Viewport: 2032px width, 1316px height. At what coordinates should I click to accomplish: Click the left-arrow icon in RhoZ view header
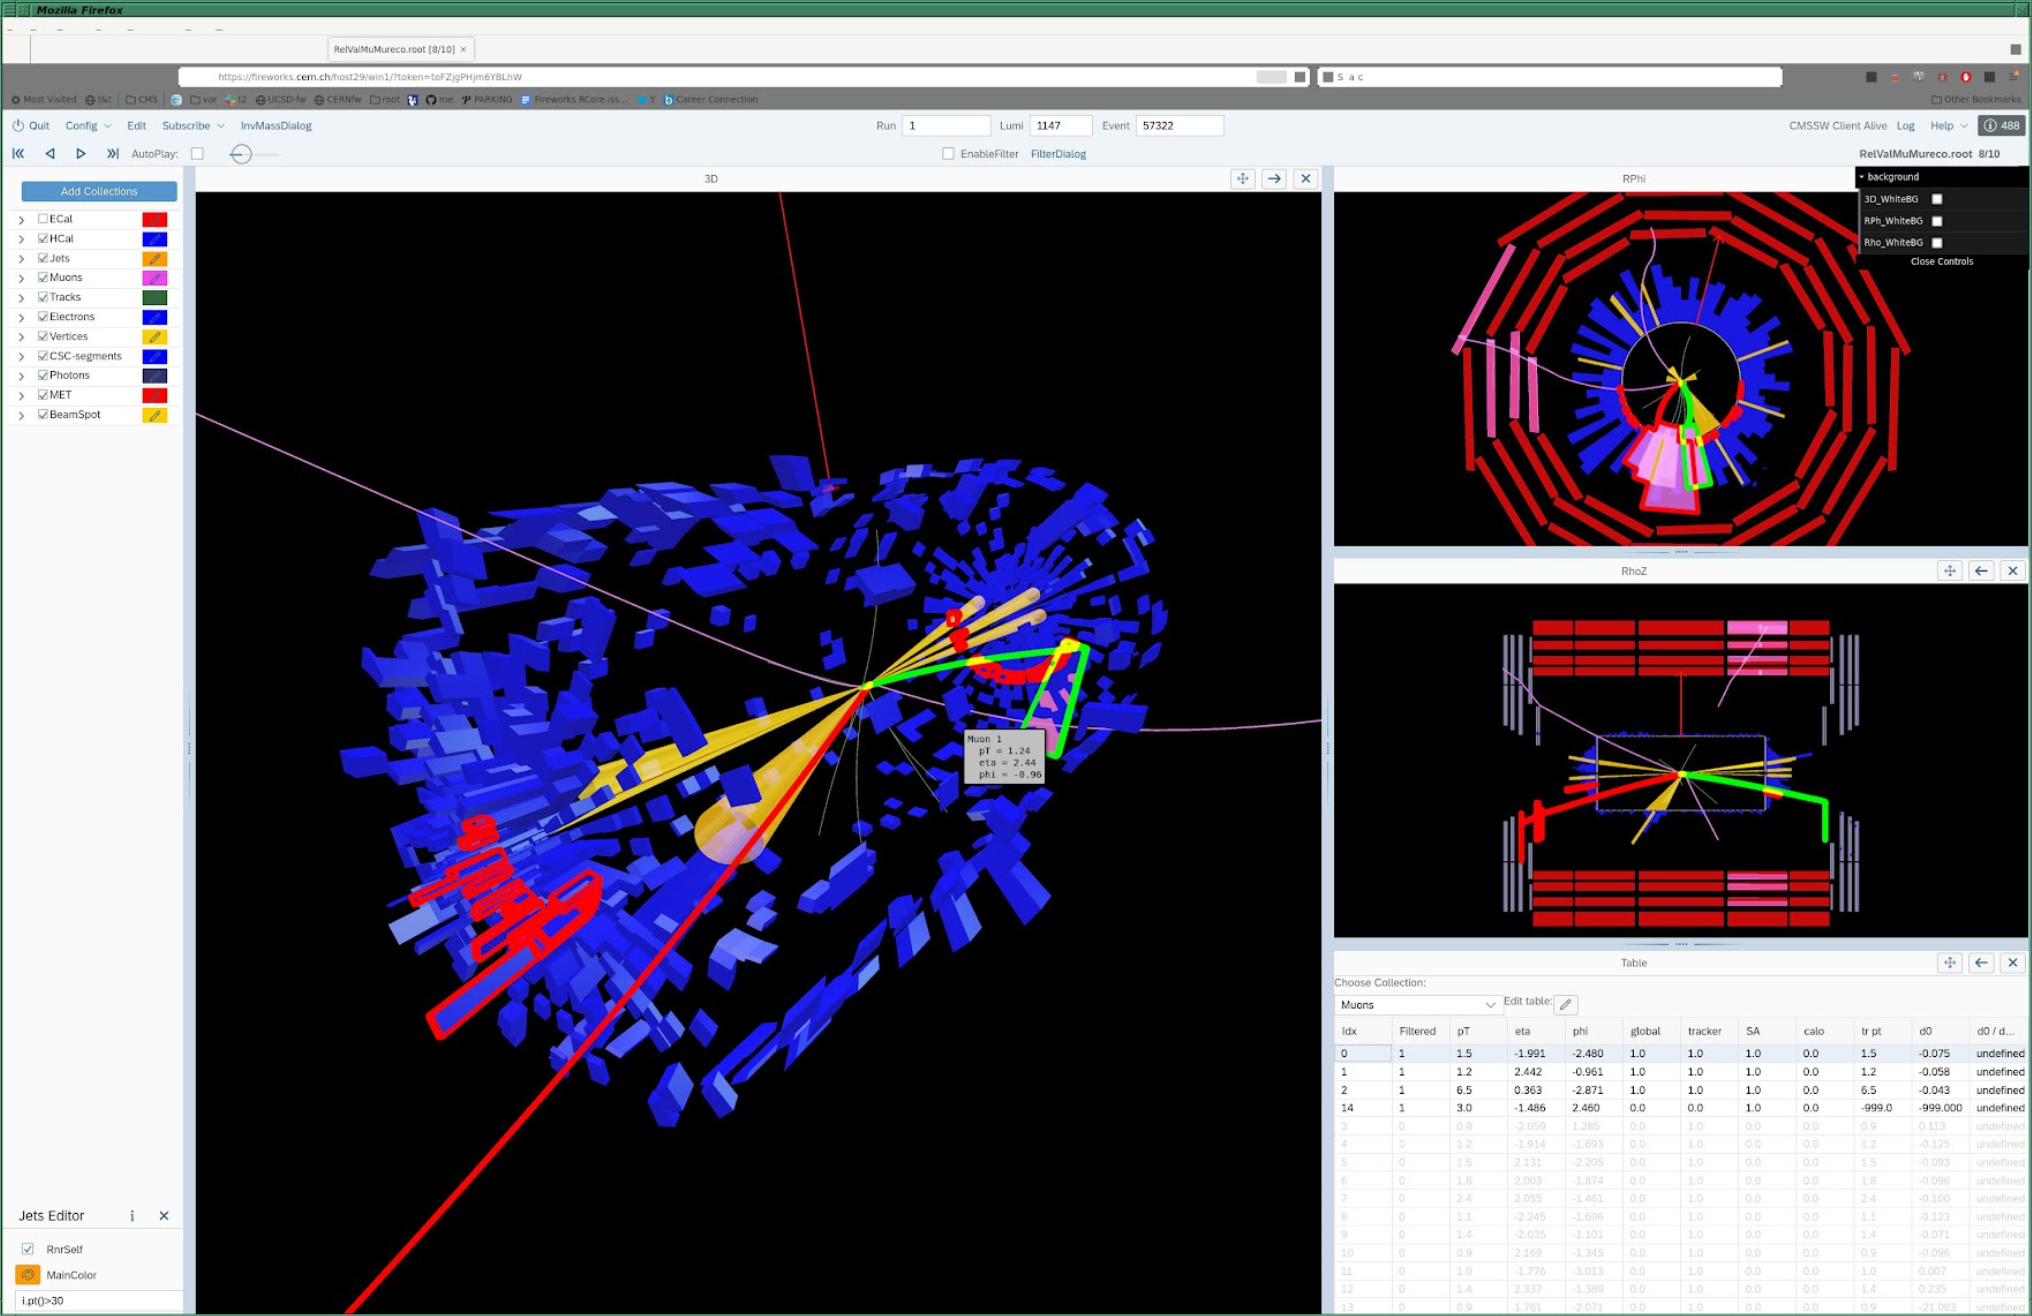click(x=1981, y=571)
